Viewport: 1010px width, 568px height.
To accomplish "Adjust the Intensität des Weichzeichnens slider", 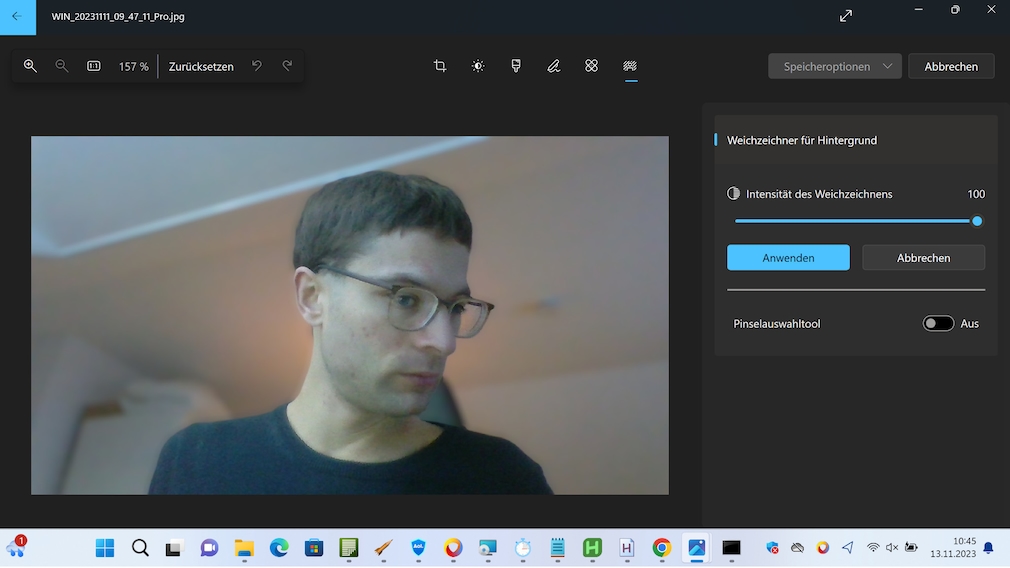I will coord(856,221).
